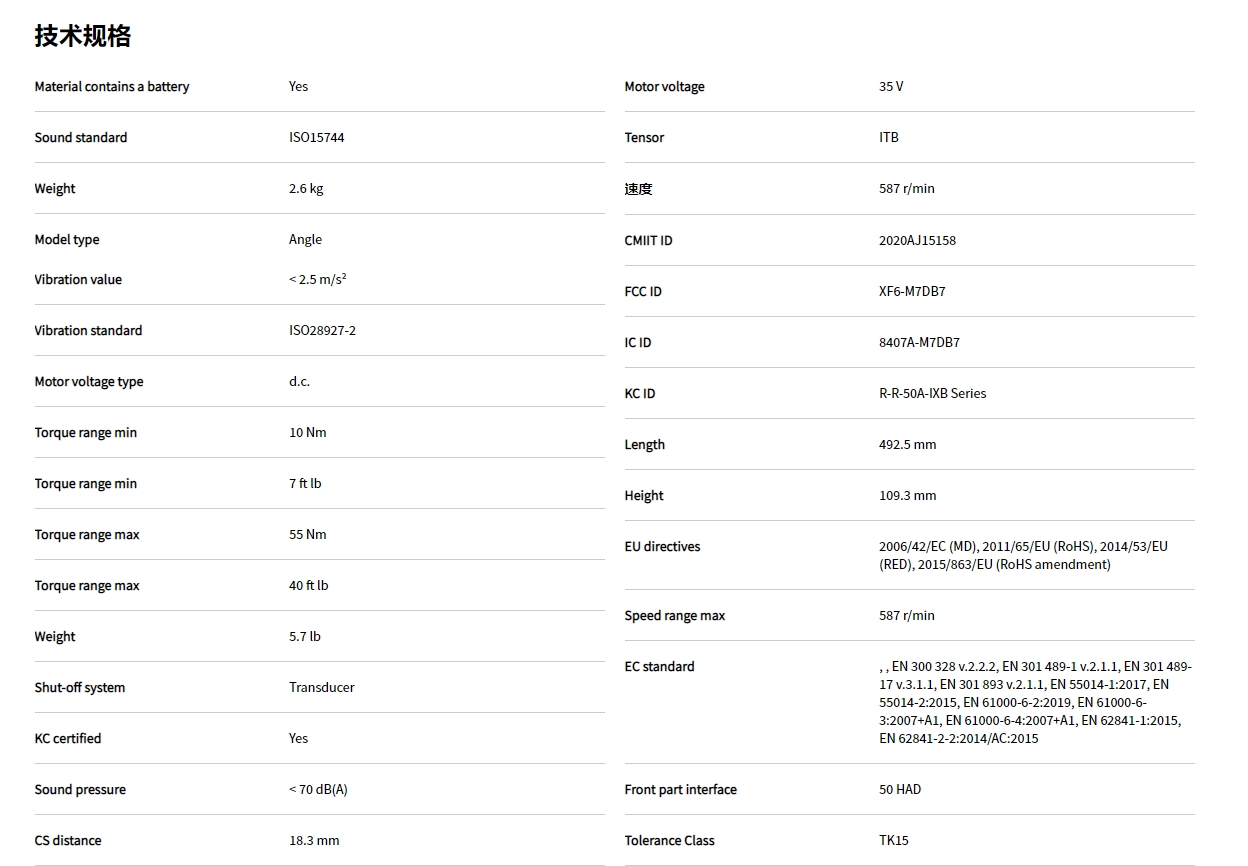The image size is (1248, 866).
Task: Select the 2.6 kg weight value
Action: click(306, 189)
